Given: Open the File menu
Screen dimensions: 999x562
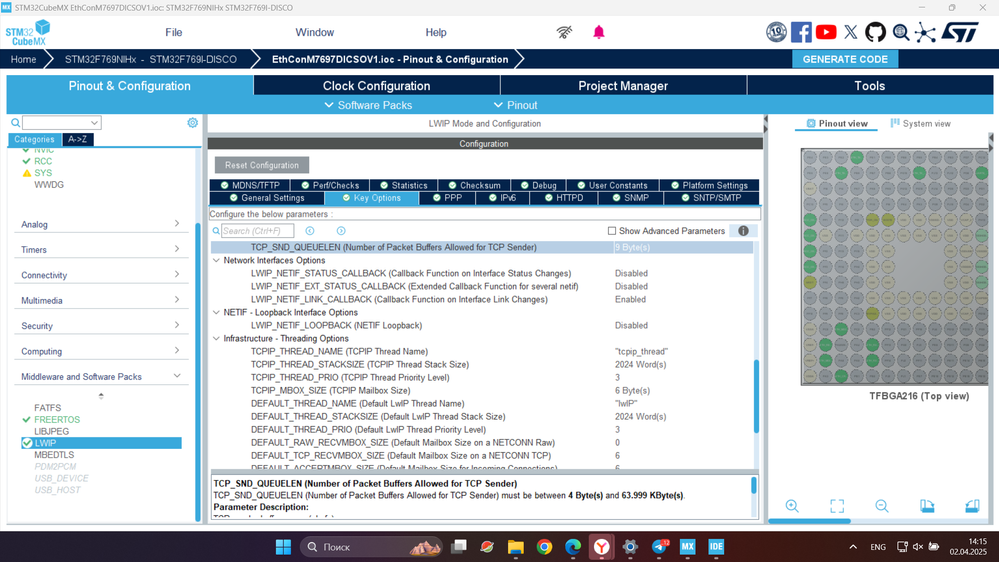Looking at the screenshot, I should coord(173,32).
